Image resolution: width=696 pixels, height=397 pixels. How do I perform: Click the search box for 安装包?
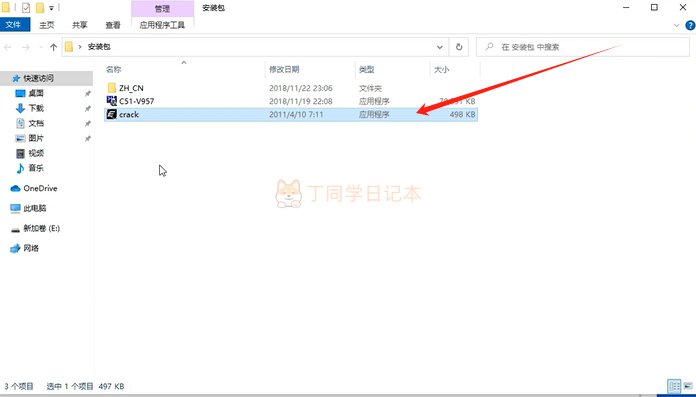[x=582, y=47]
